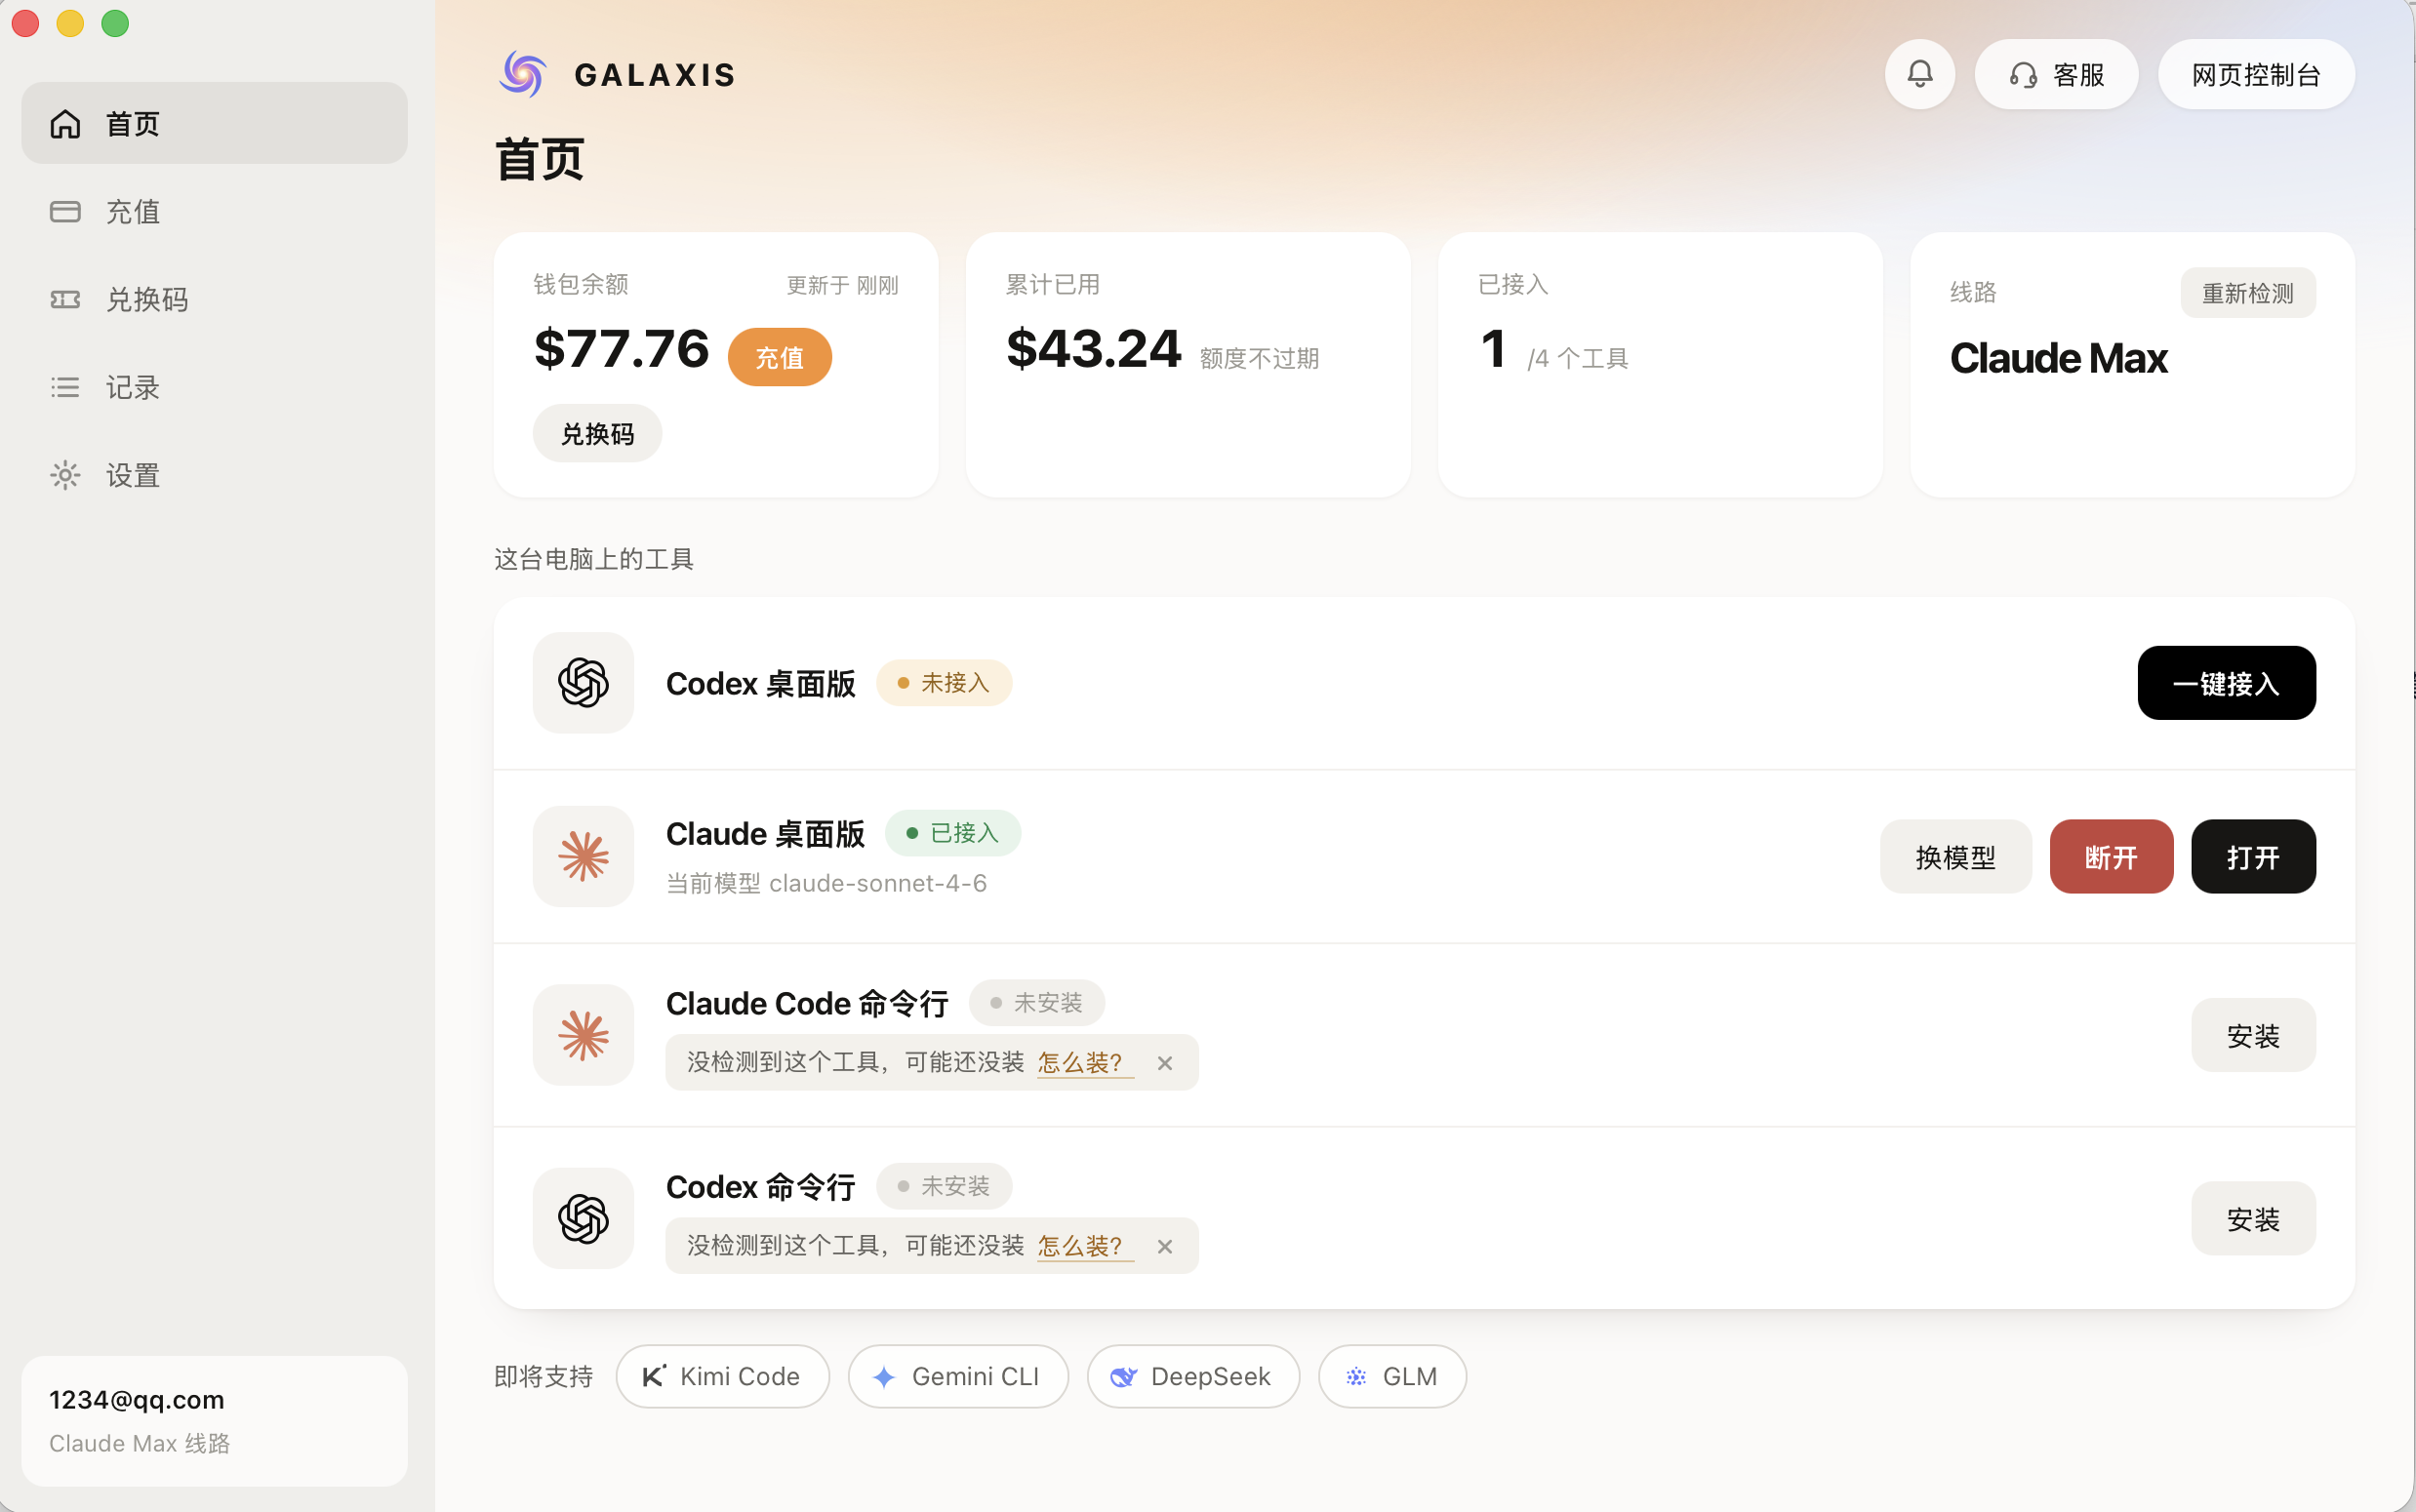Click the GLM chip
The image size is (2416, 1512).
click(1392, 1376)
